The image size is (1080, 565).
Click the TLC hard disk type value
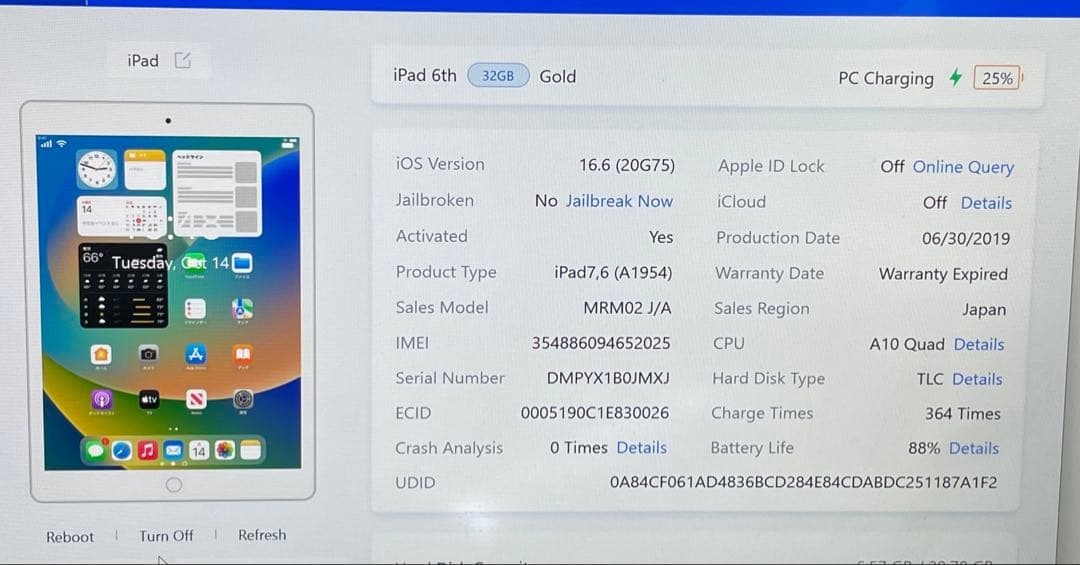click(930, 379)
